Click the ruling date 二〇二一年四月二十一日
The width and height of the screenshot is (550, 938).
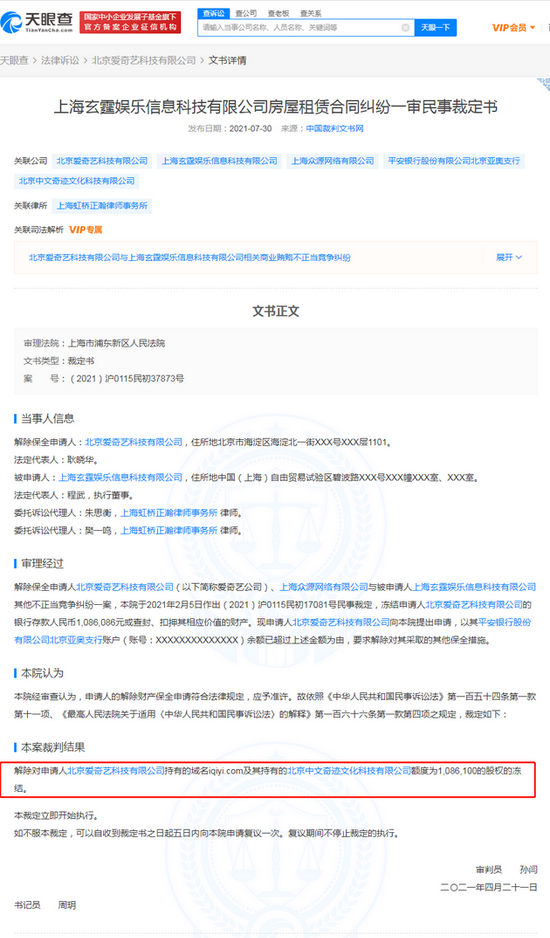coord(489,887)
